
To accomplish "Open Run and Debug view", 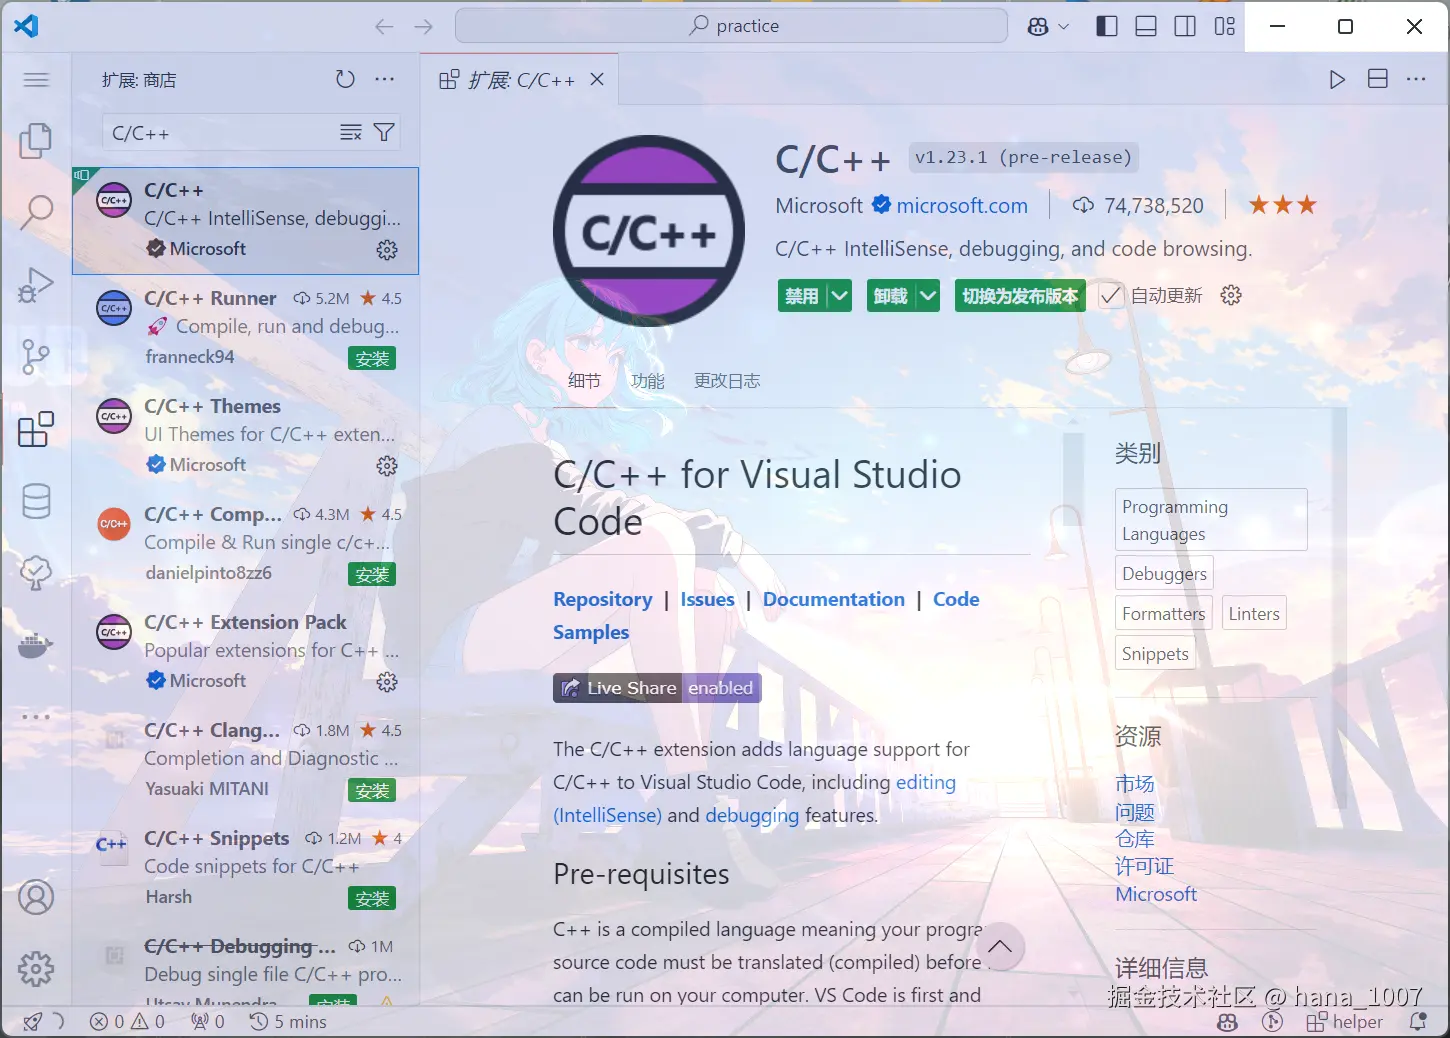I will 36,284.
